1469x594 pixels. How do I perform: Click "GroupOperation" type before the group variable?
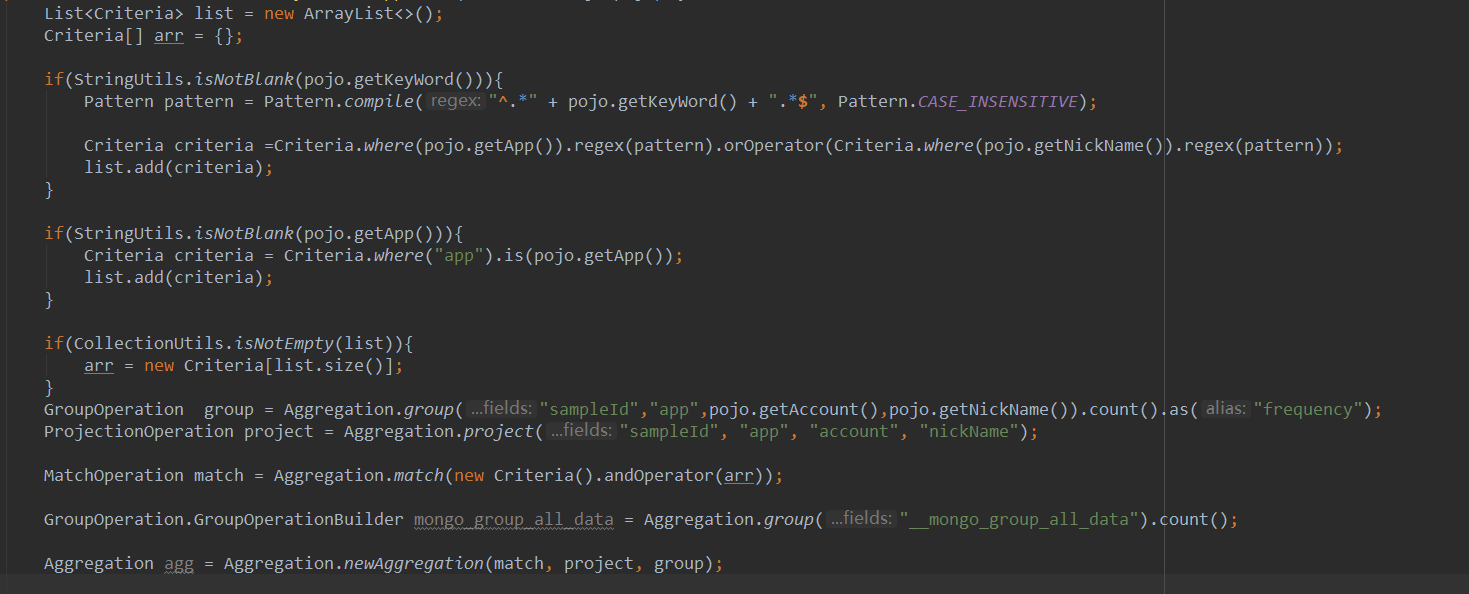113,409
